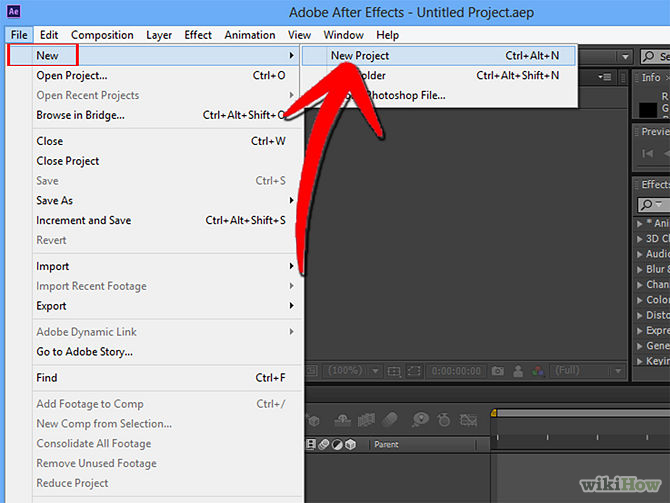The image size is (670, 503).
Task: Click the frame blend column switch icon
Action: 311,444
